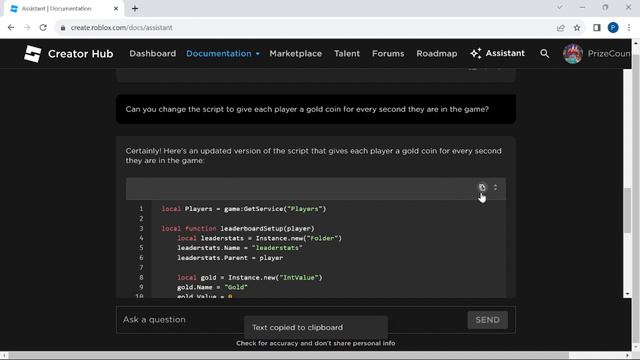This screenshot has height=360, width=640.
Task: Share this page from address bar
Action: tap(560, 28)
